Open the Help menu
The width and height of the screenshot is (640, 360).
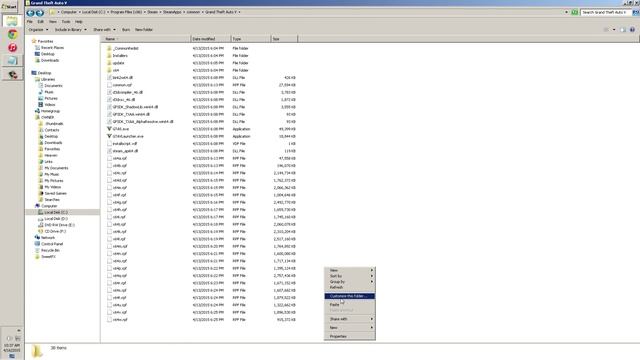click(79, 22)
